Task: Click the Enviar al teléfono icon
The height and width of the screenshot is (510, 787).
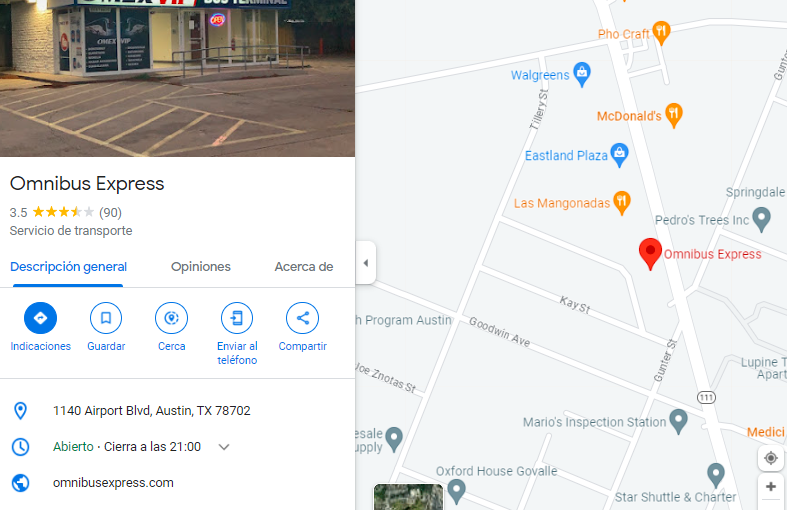Action: [237, 318]
